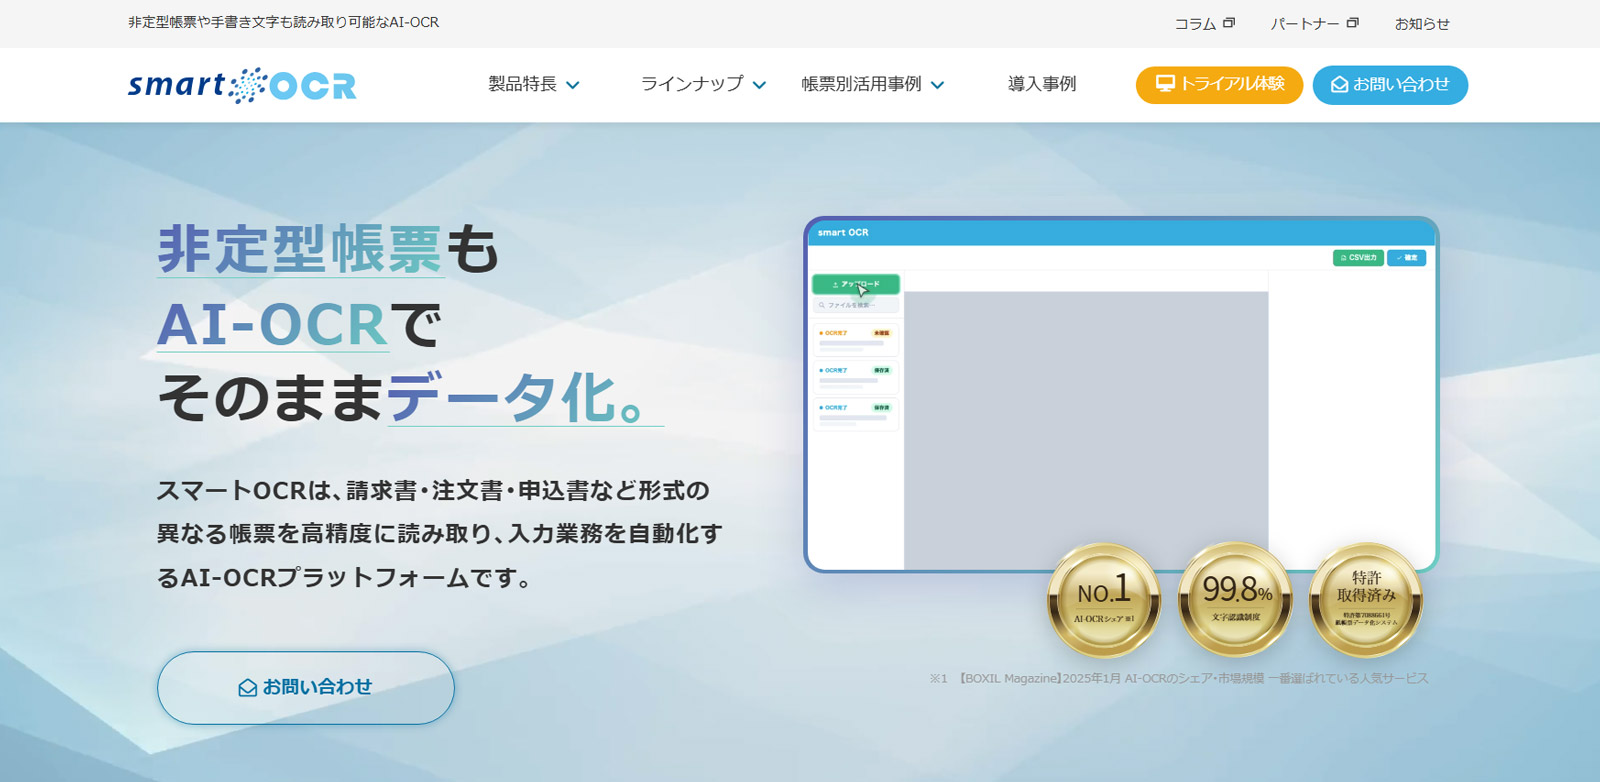Click the 99.8% recognition accuracy medal
Viewport: 1600px width, 782px height.
click(1236, 598)
